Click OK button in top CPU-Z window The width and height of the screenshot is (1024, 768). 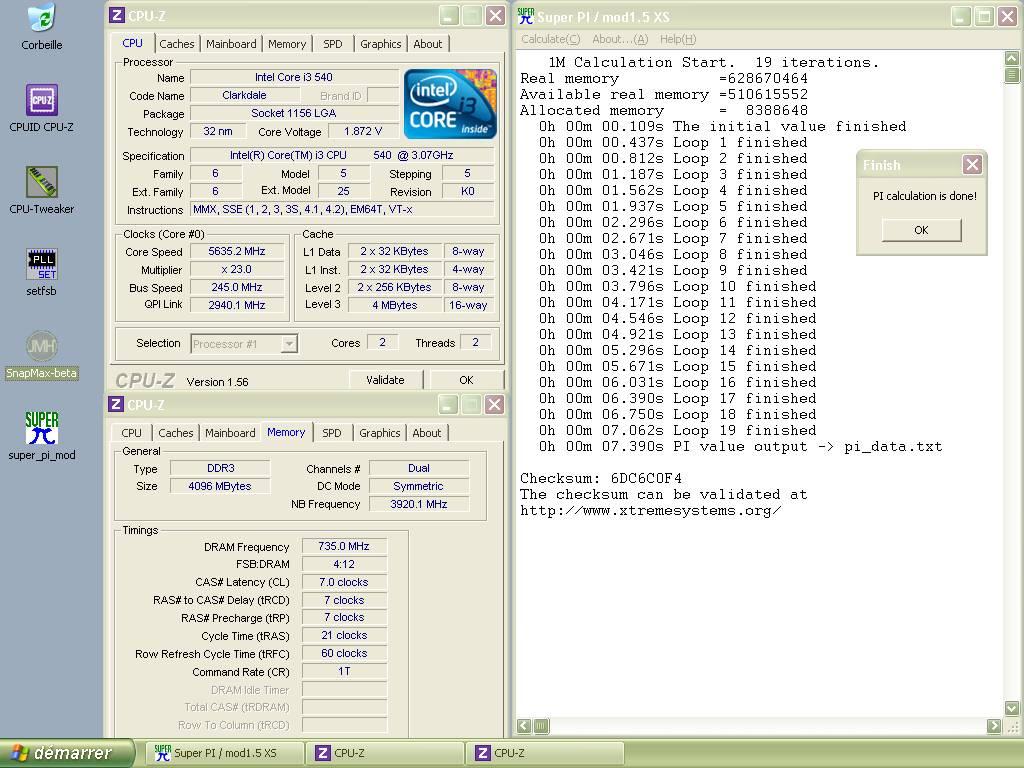point(466,380)
